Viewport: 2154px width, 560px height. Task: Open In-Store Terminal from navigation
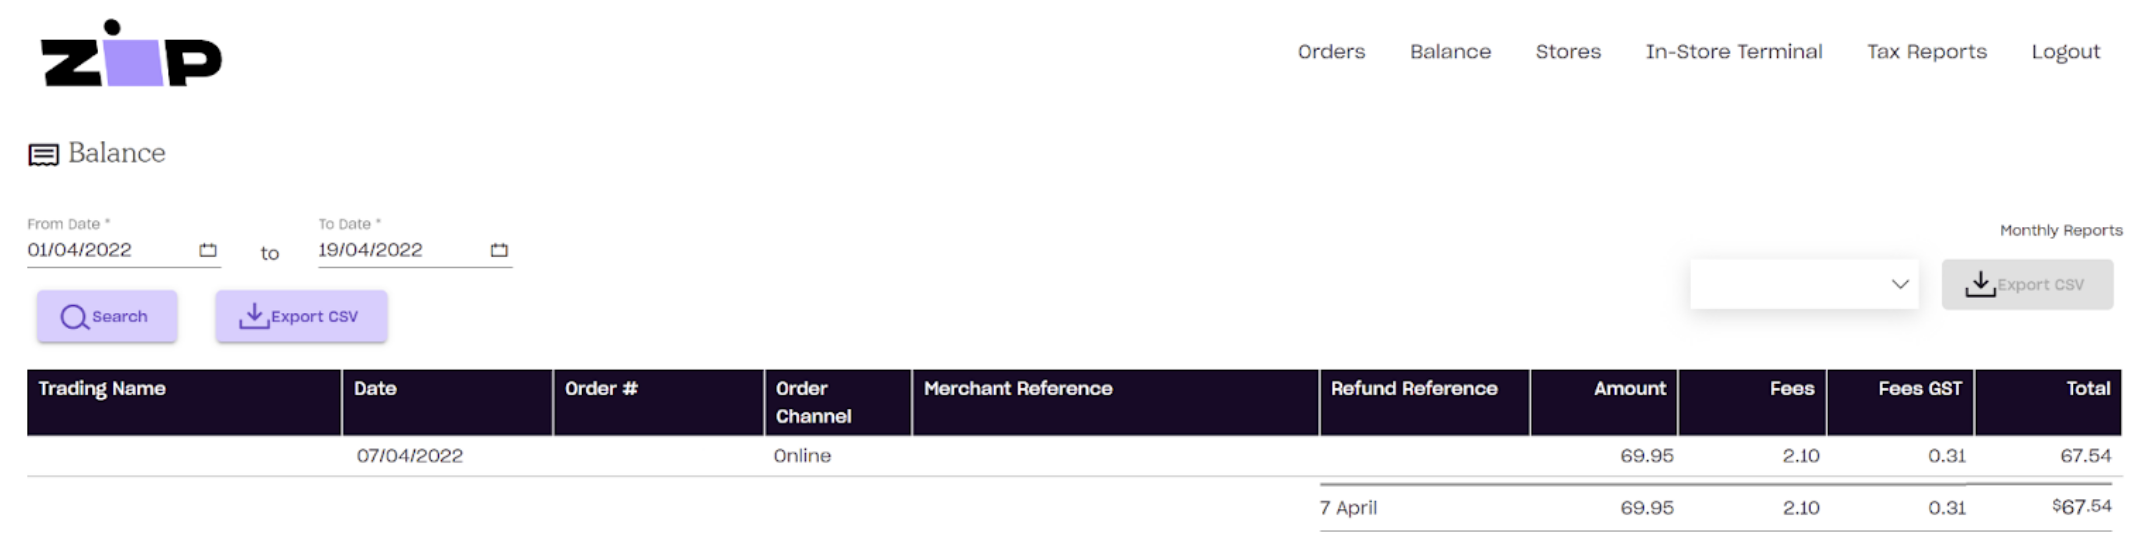(1734, 52)
